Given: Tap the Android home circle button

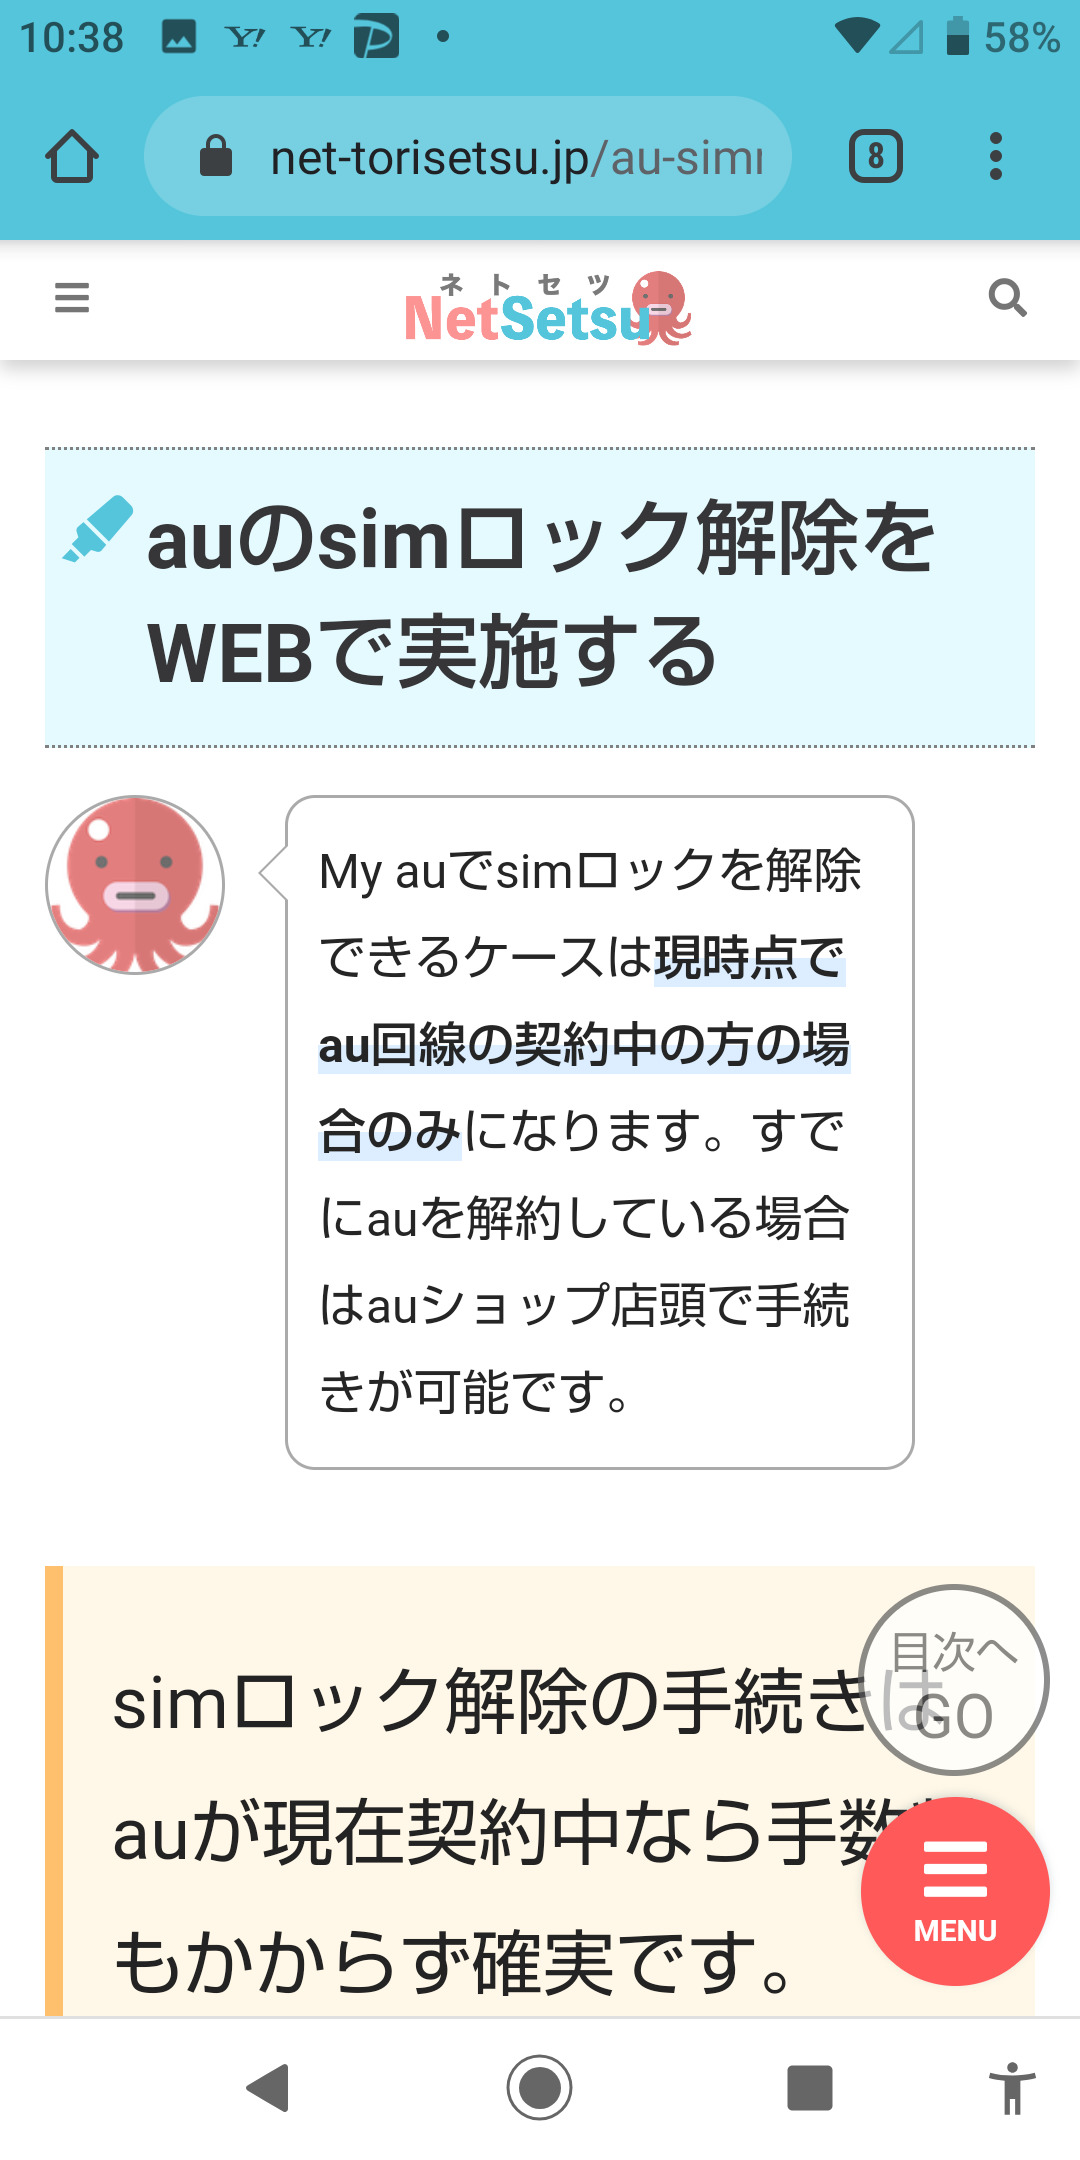Looking at the screenshot, I should (x=540, y=2088).
